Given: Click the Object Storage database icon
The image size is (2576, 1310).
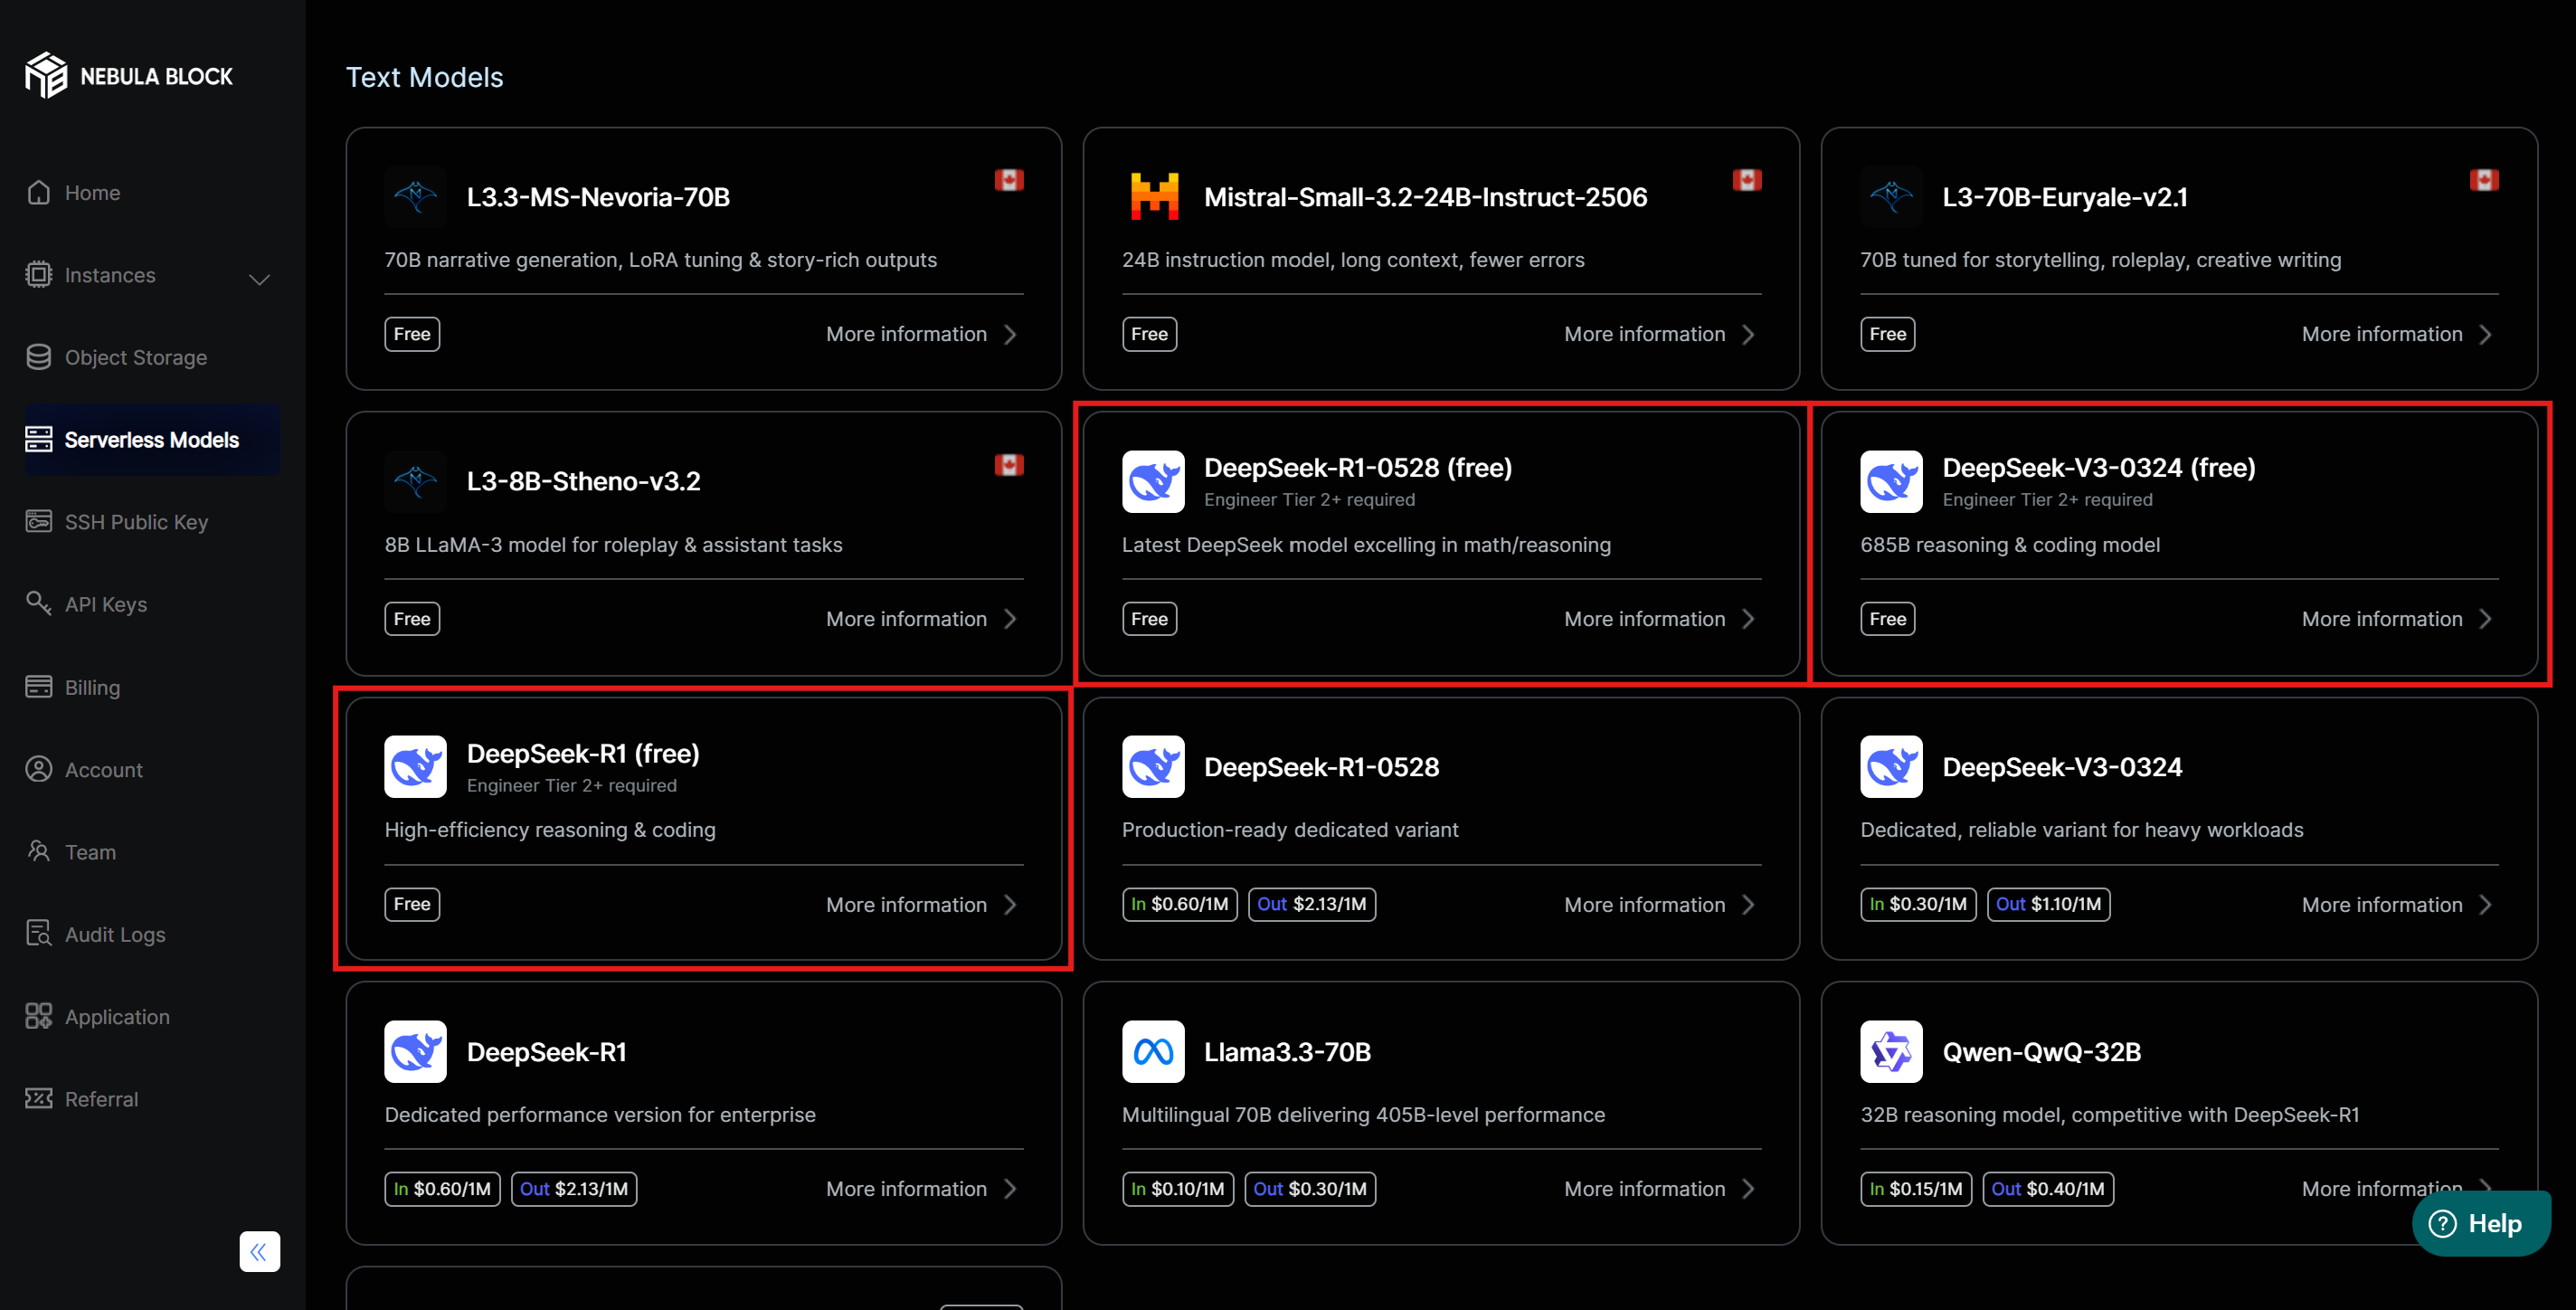Looking at the screenshot, I should pyautogui.click(x=39, y=357).
